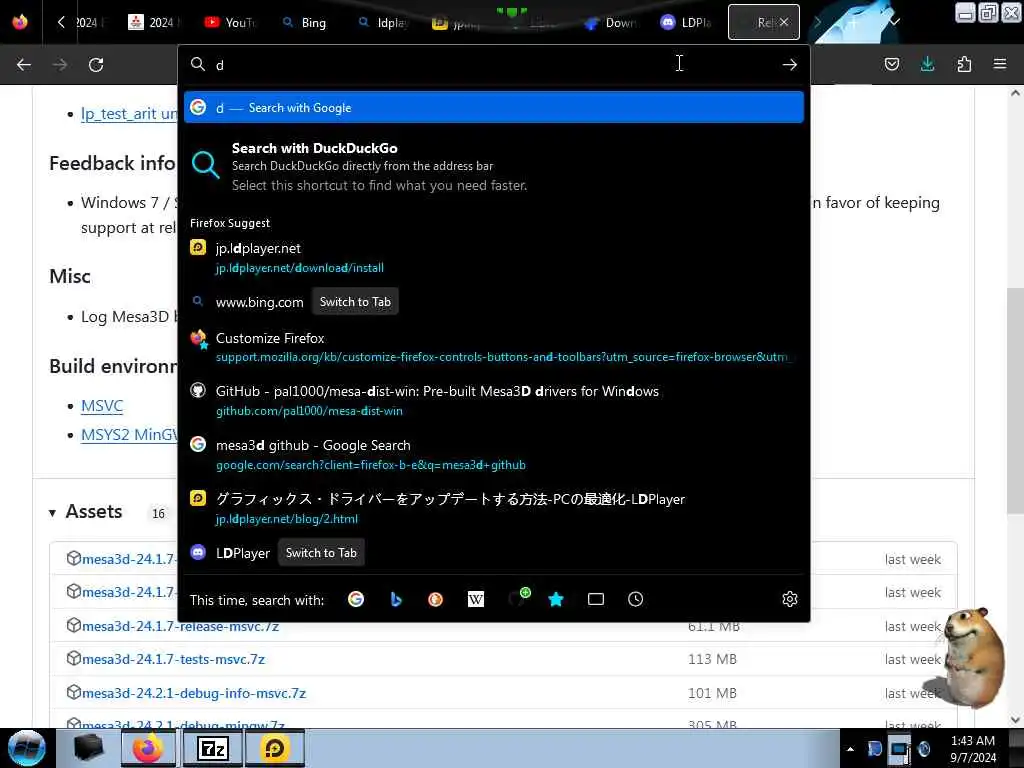Search in Bookmarks star icon
The image size is (1024, 768).
[556, 599]
